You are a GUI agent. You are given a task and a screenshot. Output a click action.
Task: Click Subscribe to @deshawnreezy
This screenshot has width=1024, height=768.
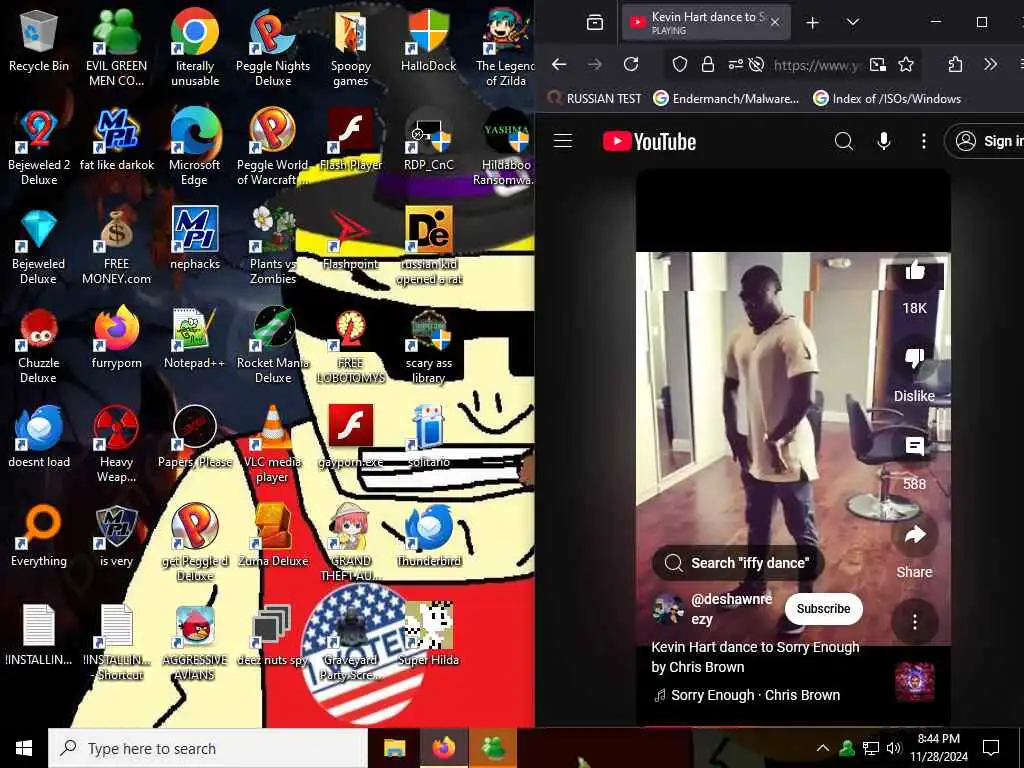pyautogui.click(x=823, y=609)
